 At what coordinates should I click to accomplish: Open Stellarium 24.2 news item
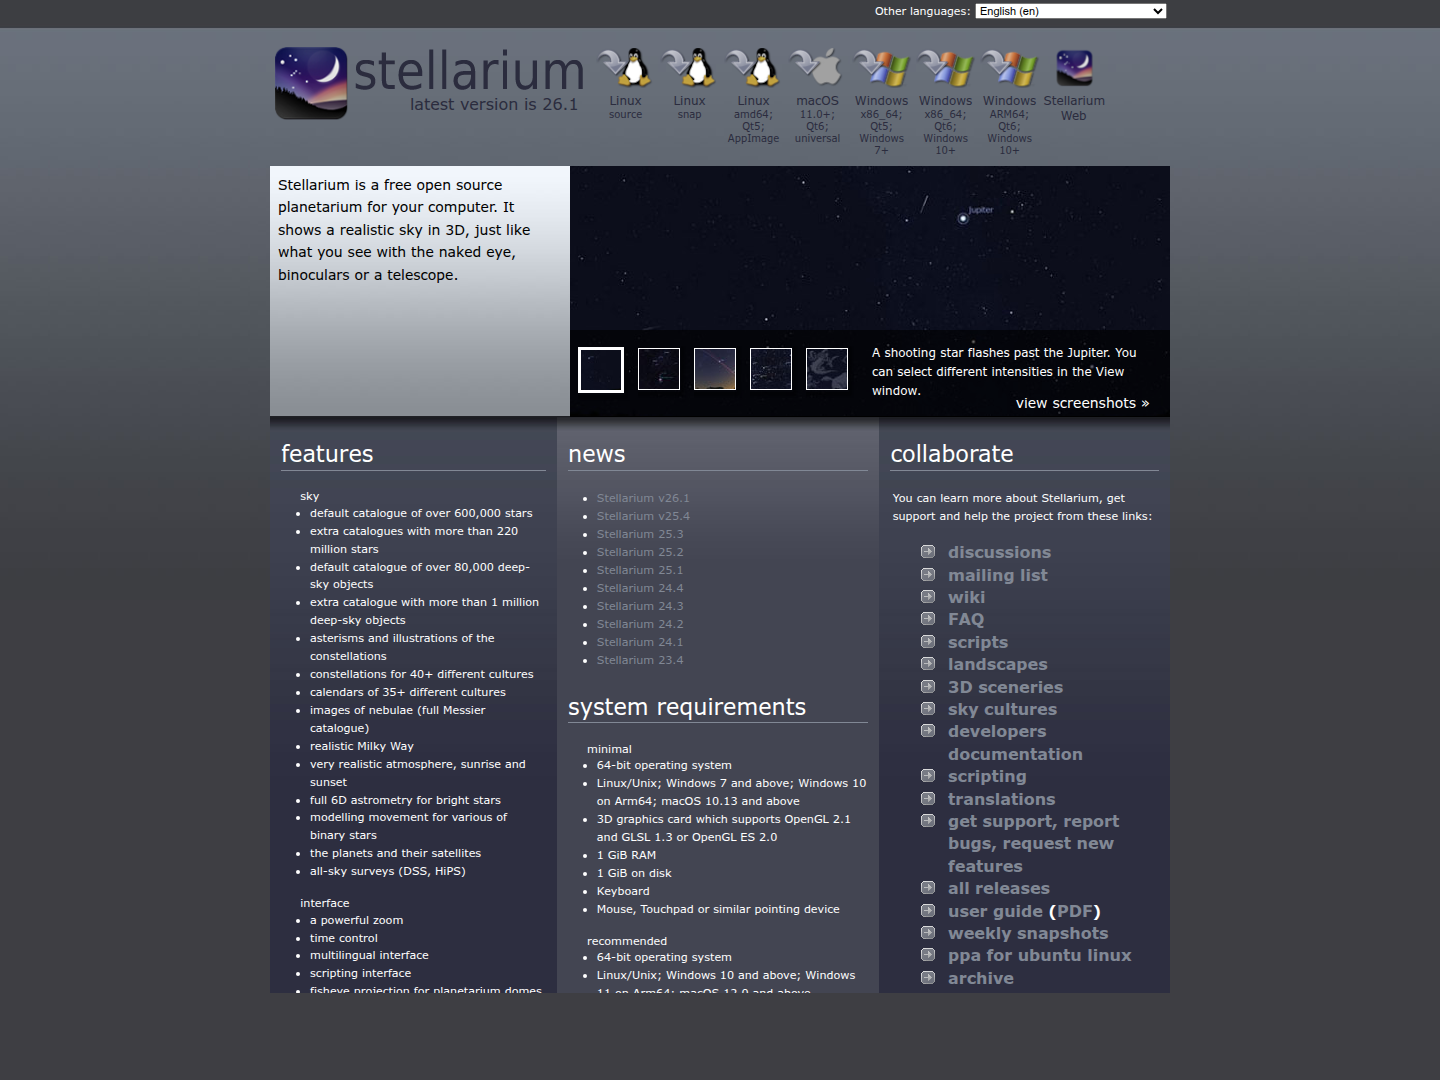click(640, 624)
